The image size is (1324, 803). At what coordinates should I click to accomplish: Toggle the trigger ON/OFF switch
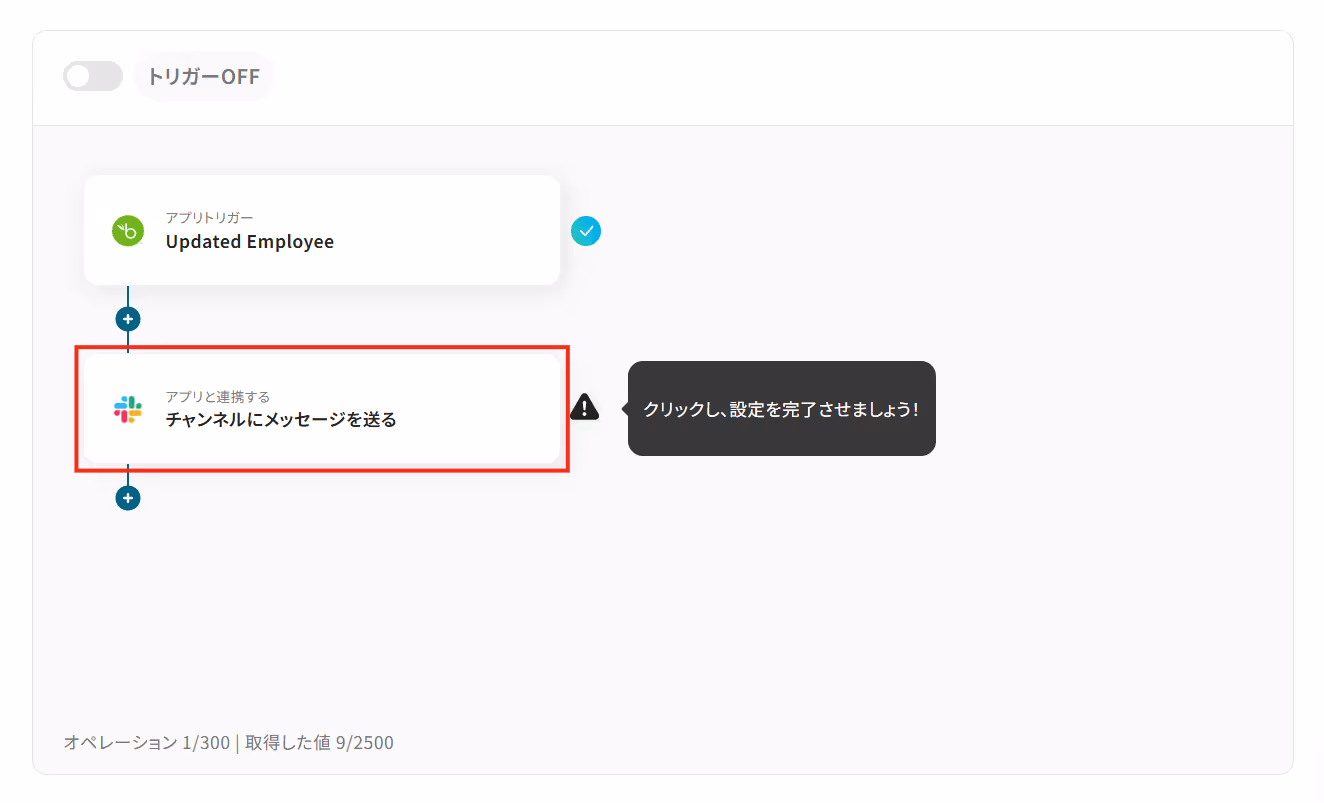[x=93, y=76]
